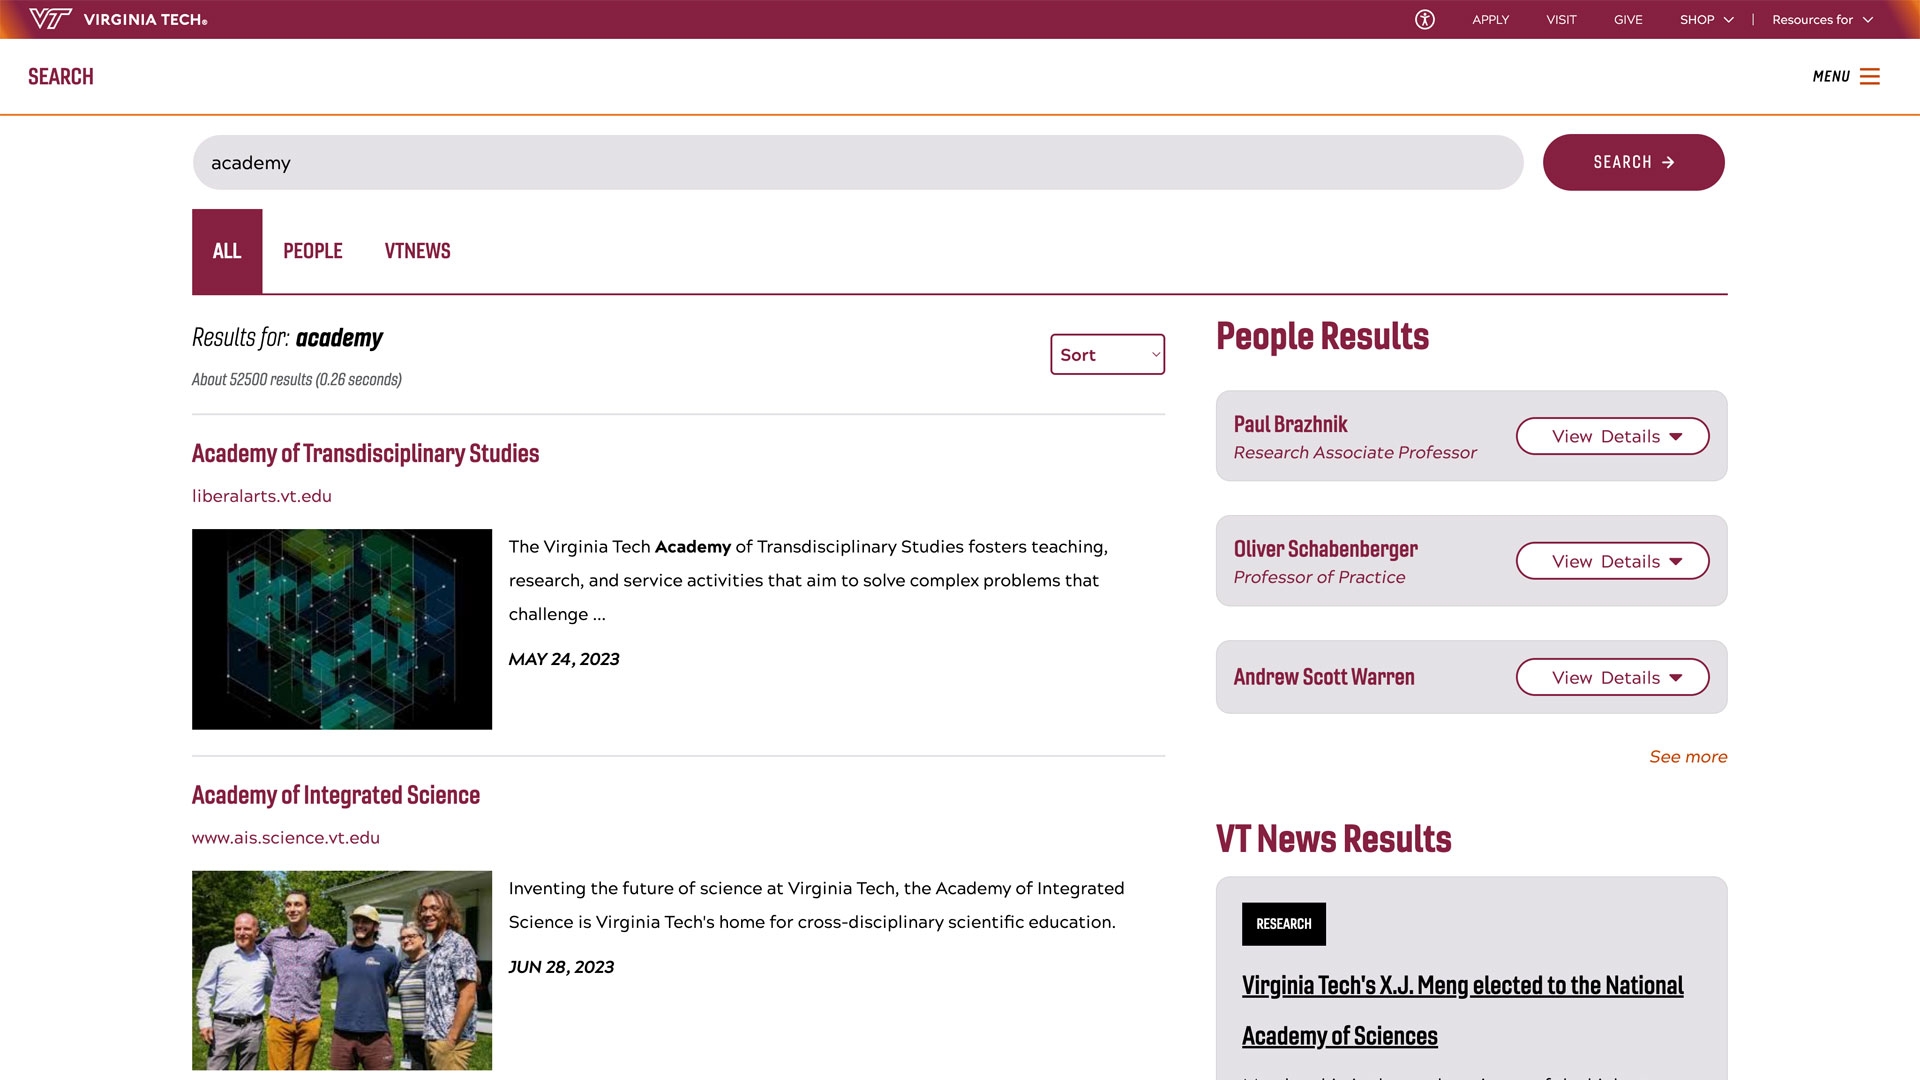Click the Academy of Integrated Science thumbnail

pyautogui.click(x=341, y=969)
